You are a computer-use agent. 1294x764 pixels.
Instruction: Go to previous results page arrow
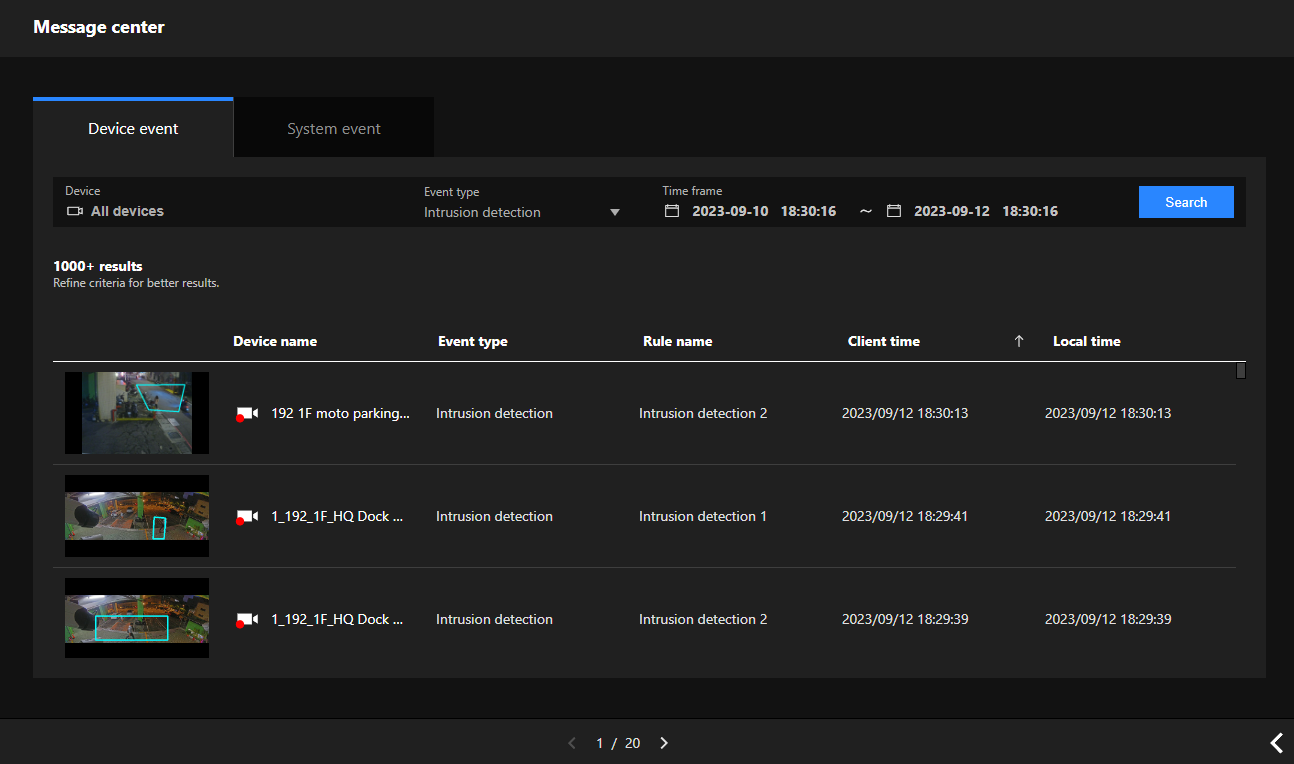coord(572,743)
